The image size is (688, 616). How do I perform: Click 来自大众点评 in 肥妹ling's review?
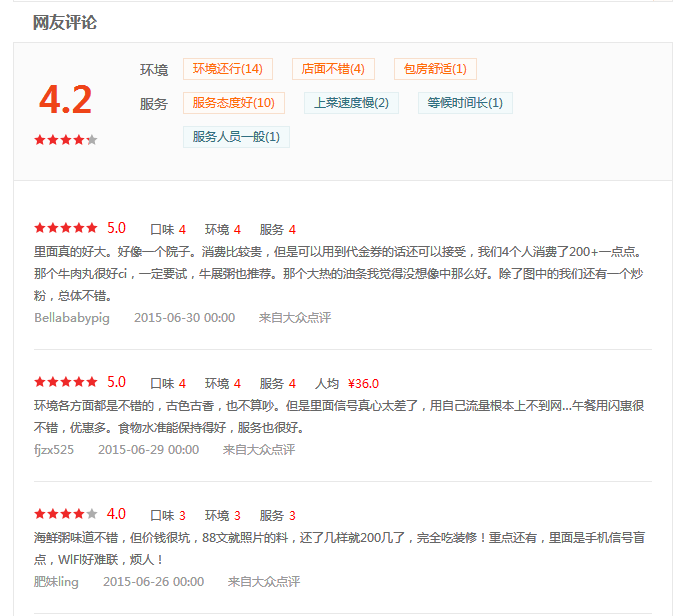(x=264, y=581)
